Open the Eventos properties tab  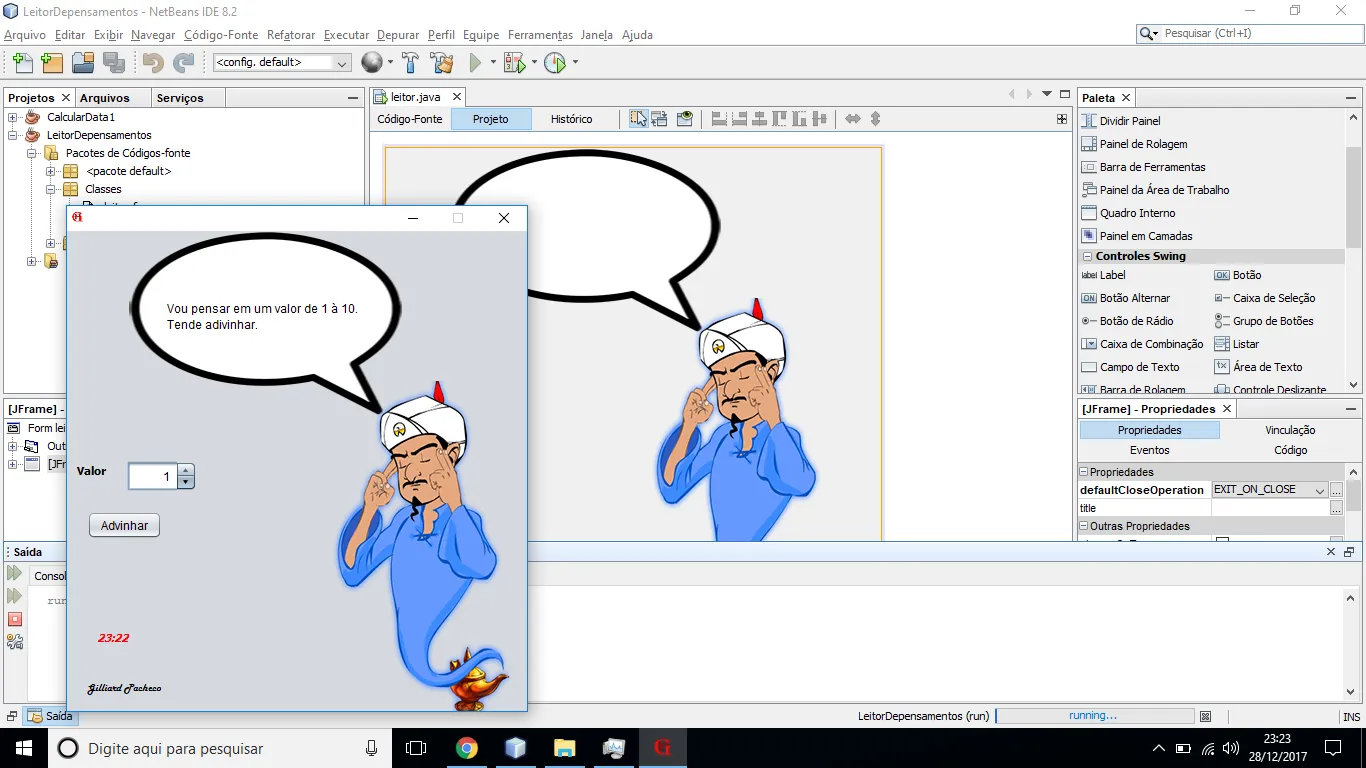[x=1149, y=450]
